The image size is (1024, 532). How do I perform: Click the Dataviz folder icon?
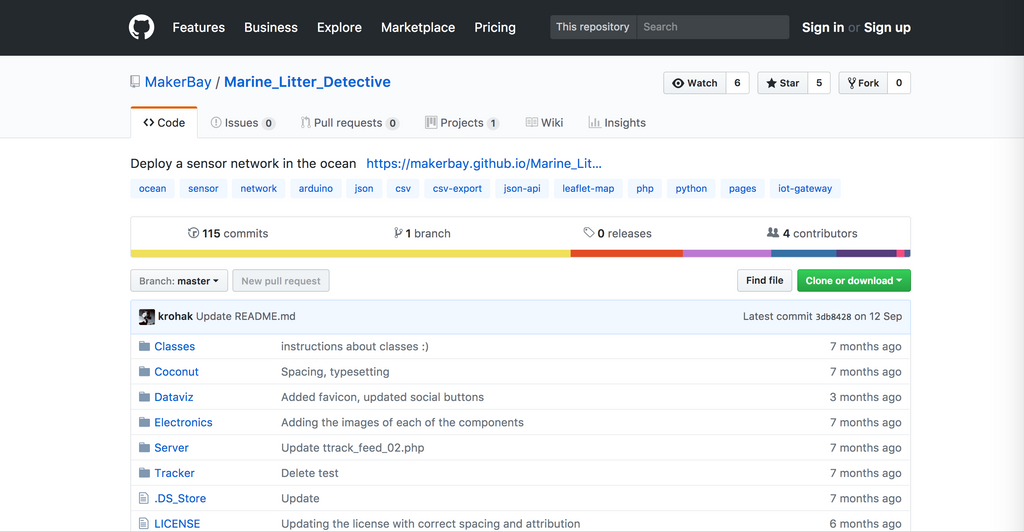click(x=144, y=397)
